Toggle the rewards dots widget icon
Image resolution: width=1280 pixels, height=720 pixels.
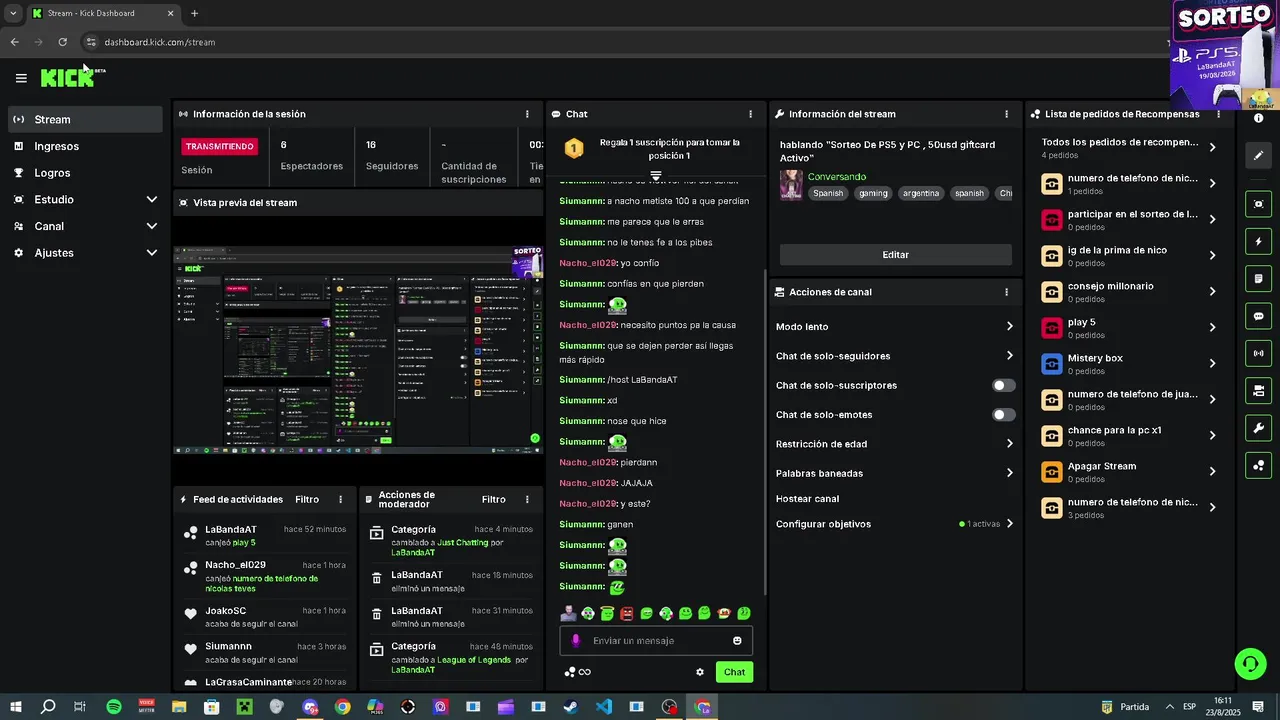point(1259,465)
